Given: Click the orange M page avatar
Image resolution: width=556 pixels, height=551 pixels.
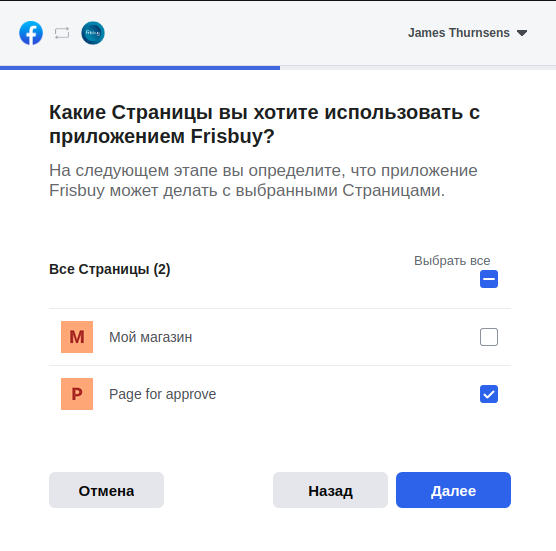Looking at the screenshot, I should (x=77, y=337).
